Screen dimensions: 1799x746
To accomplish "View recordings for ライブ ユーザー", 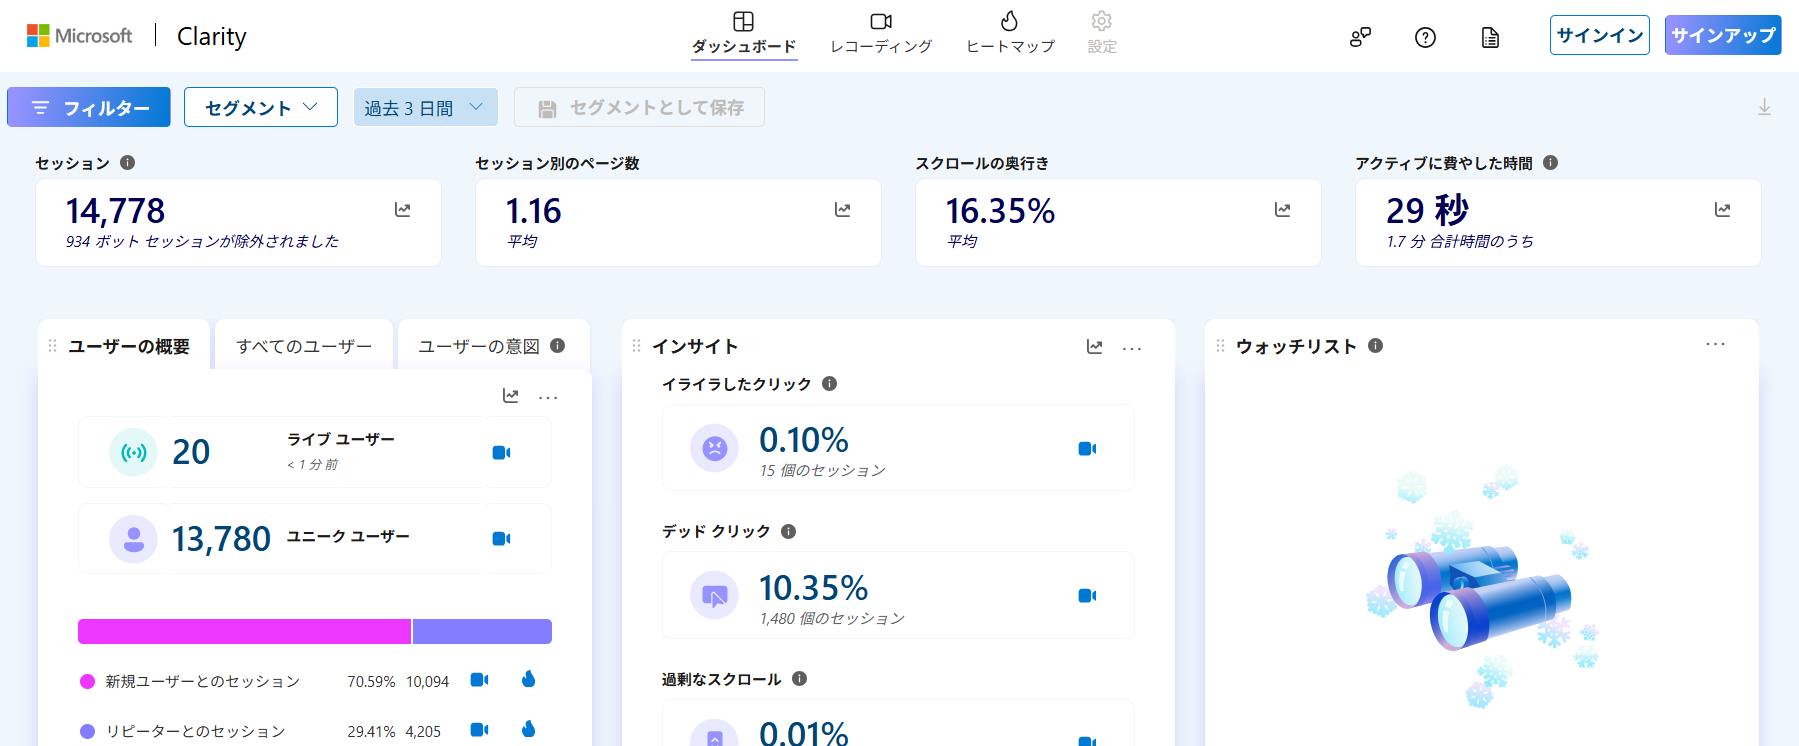I will [502, 453].
